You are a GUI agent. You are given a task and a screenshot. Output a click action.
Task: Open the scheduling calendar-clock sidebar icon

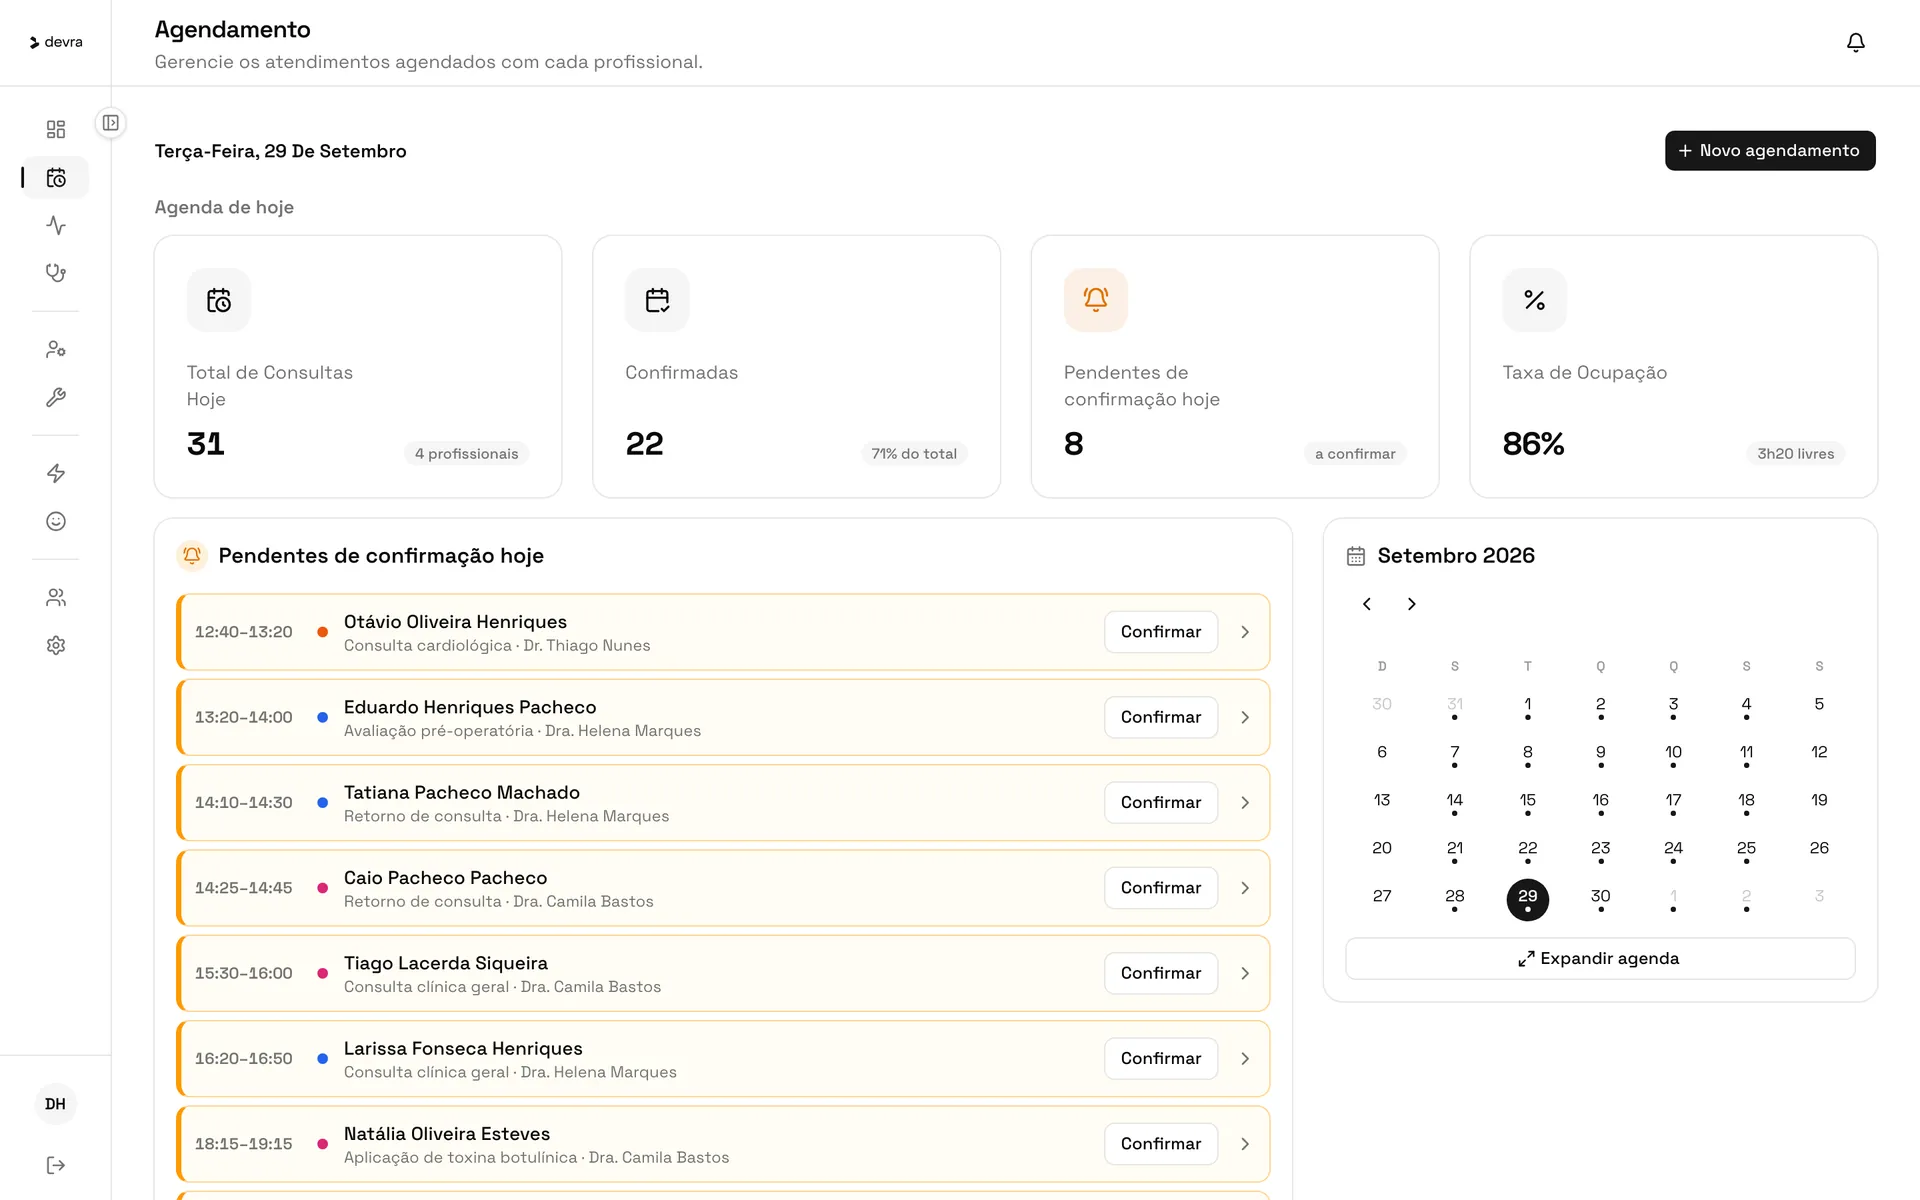56,177
